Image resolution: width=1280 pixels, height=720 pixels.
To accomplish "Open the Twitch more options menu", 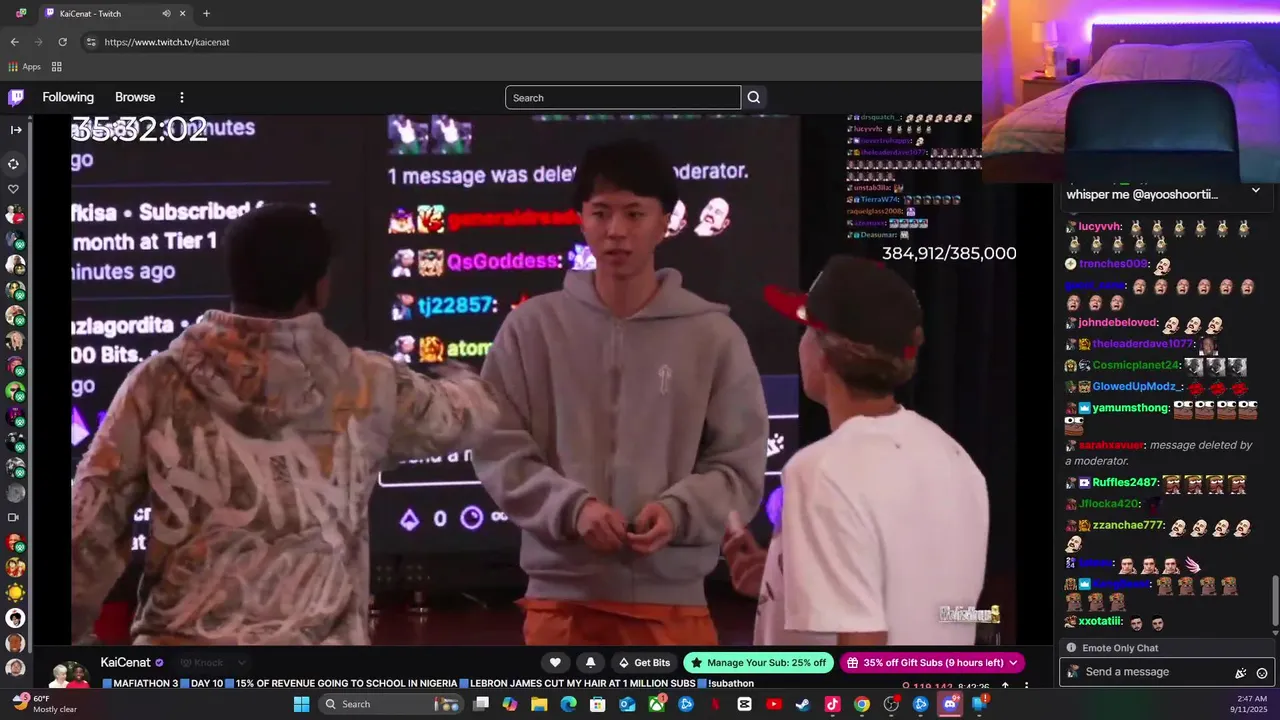I will tap(182, 97).
